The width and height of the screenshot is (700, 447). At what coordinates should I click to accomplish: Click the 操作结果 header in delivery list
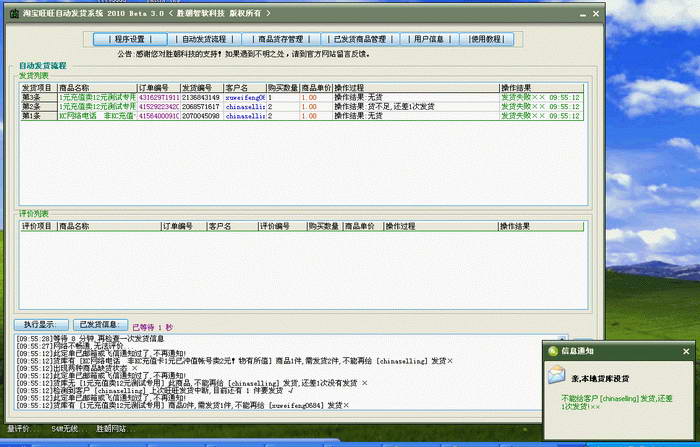[x=541, y=88]
